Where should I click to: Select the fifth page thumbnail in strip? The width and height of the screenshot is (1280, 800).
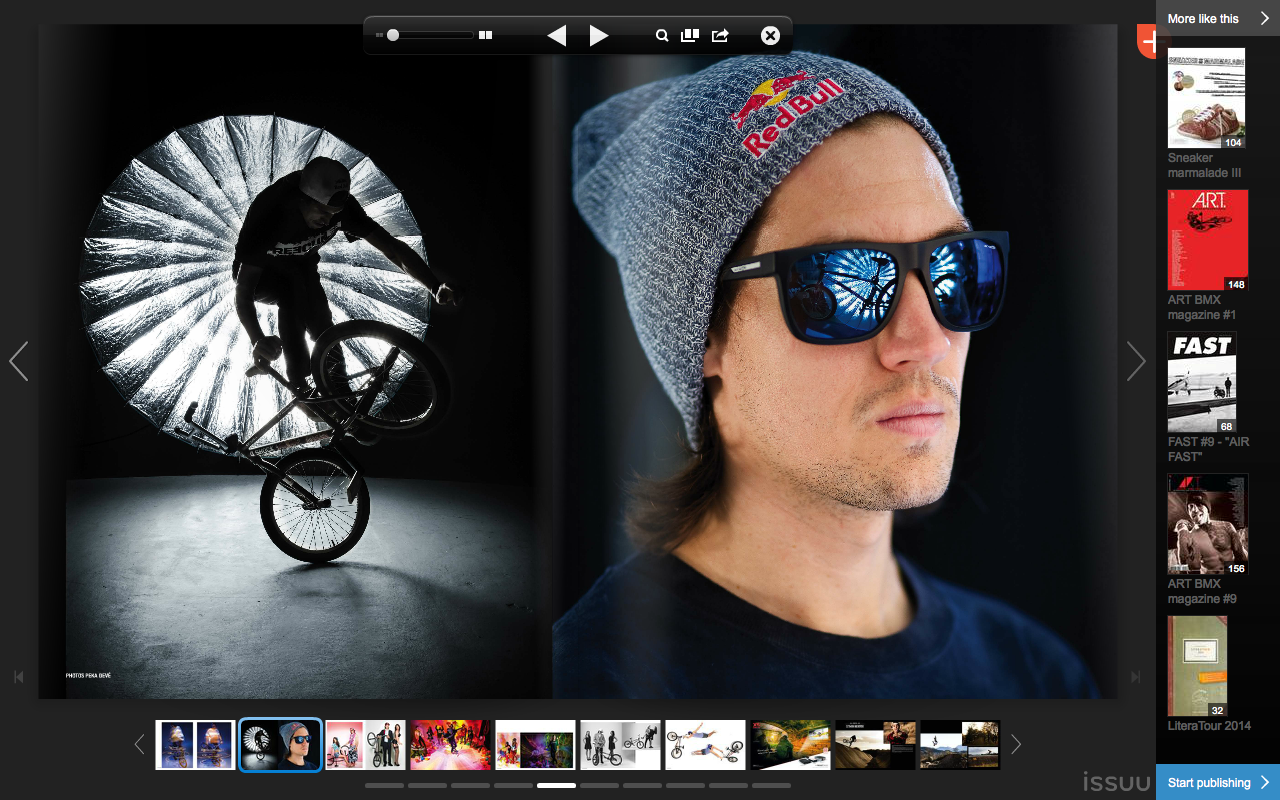[x=535, y=745]
